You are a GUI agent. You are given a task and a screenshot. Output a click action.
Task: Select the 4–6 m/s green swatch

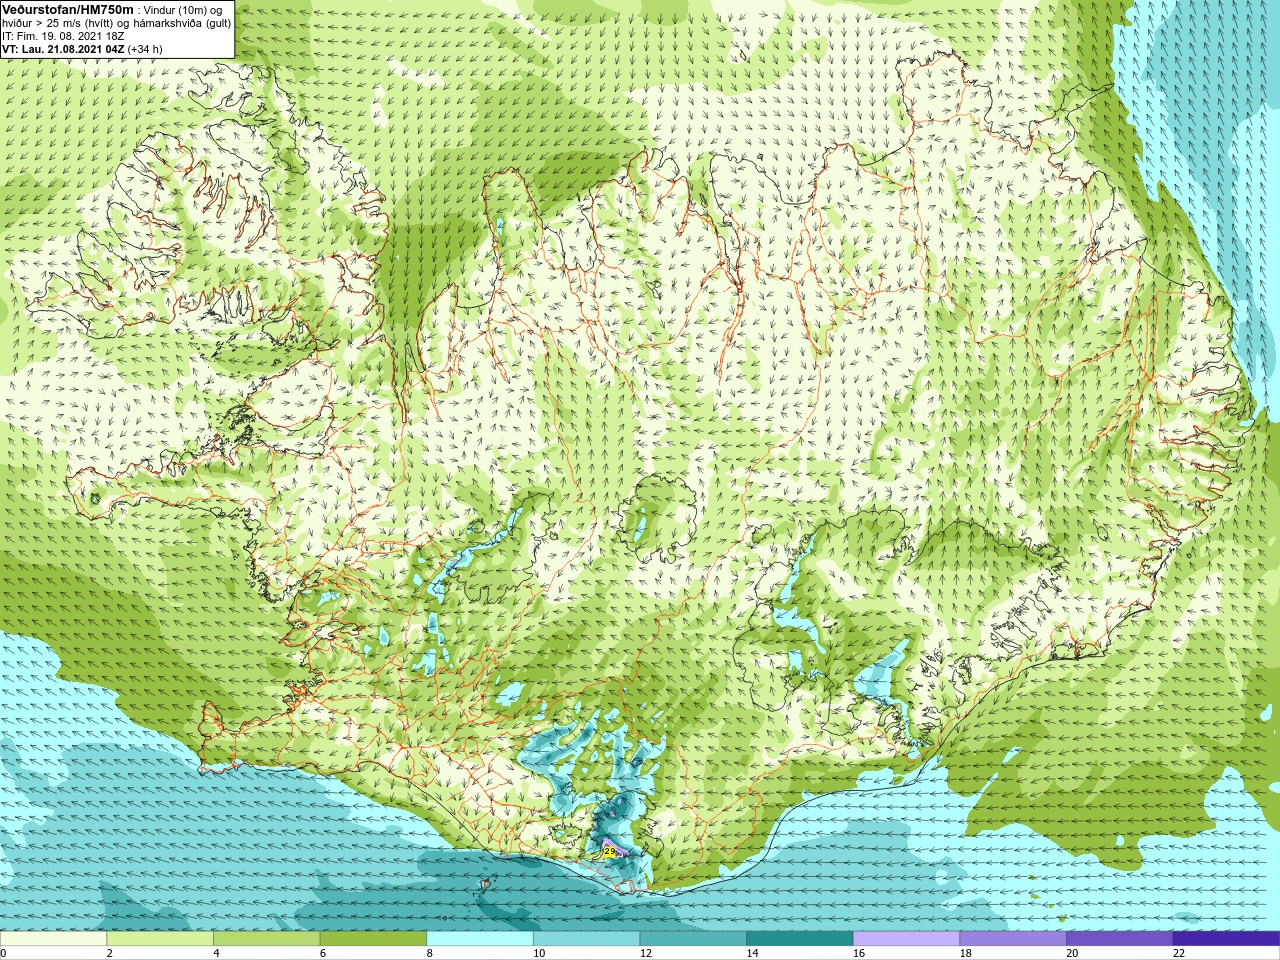[266, 939]
